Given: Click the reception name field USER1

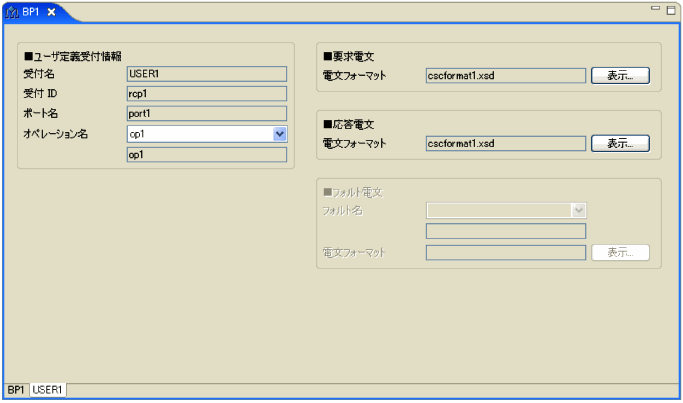Looking at the screenshot, I should 207,73.
